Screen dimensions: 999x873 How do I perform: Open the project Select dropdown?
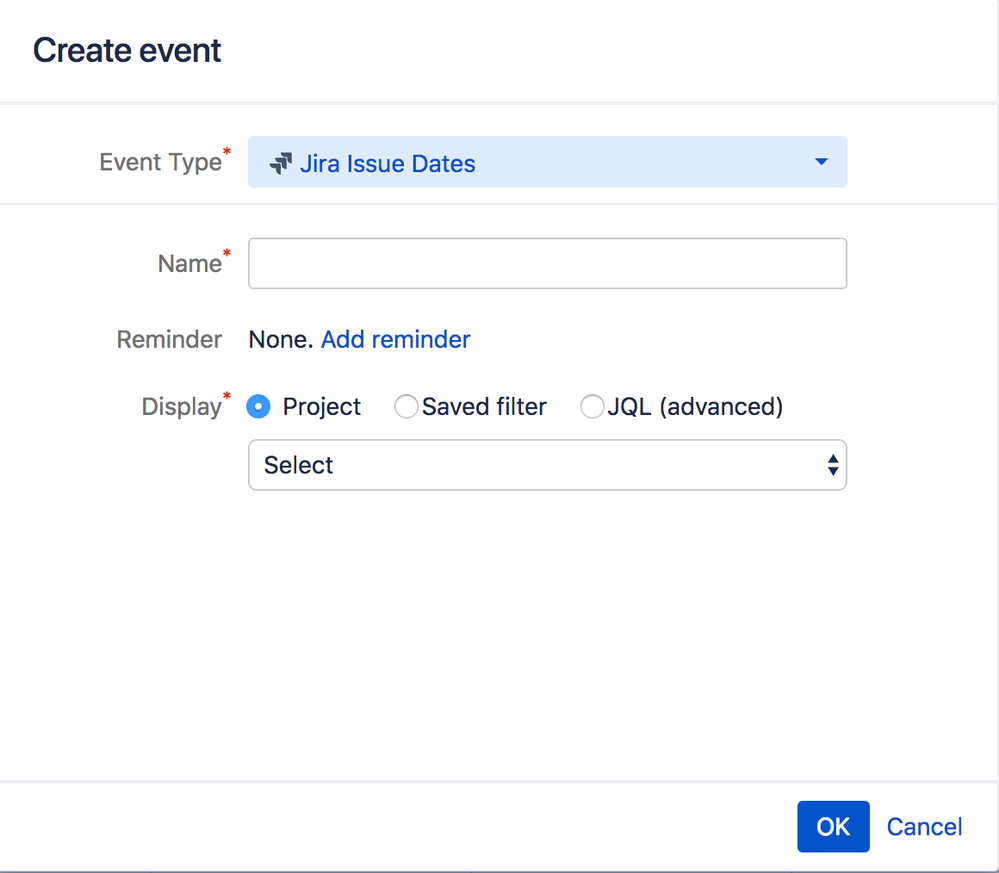[x=547, y=465]
